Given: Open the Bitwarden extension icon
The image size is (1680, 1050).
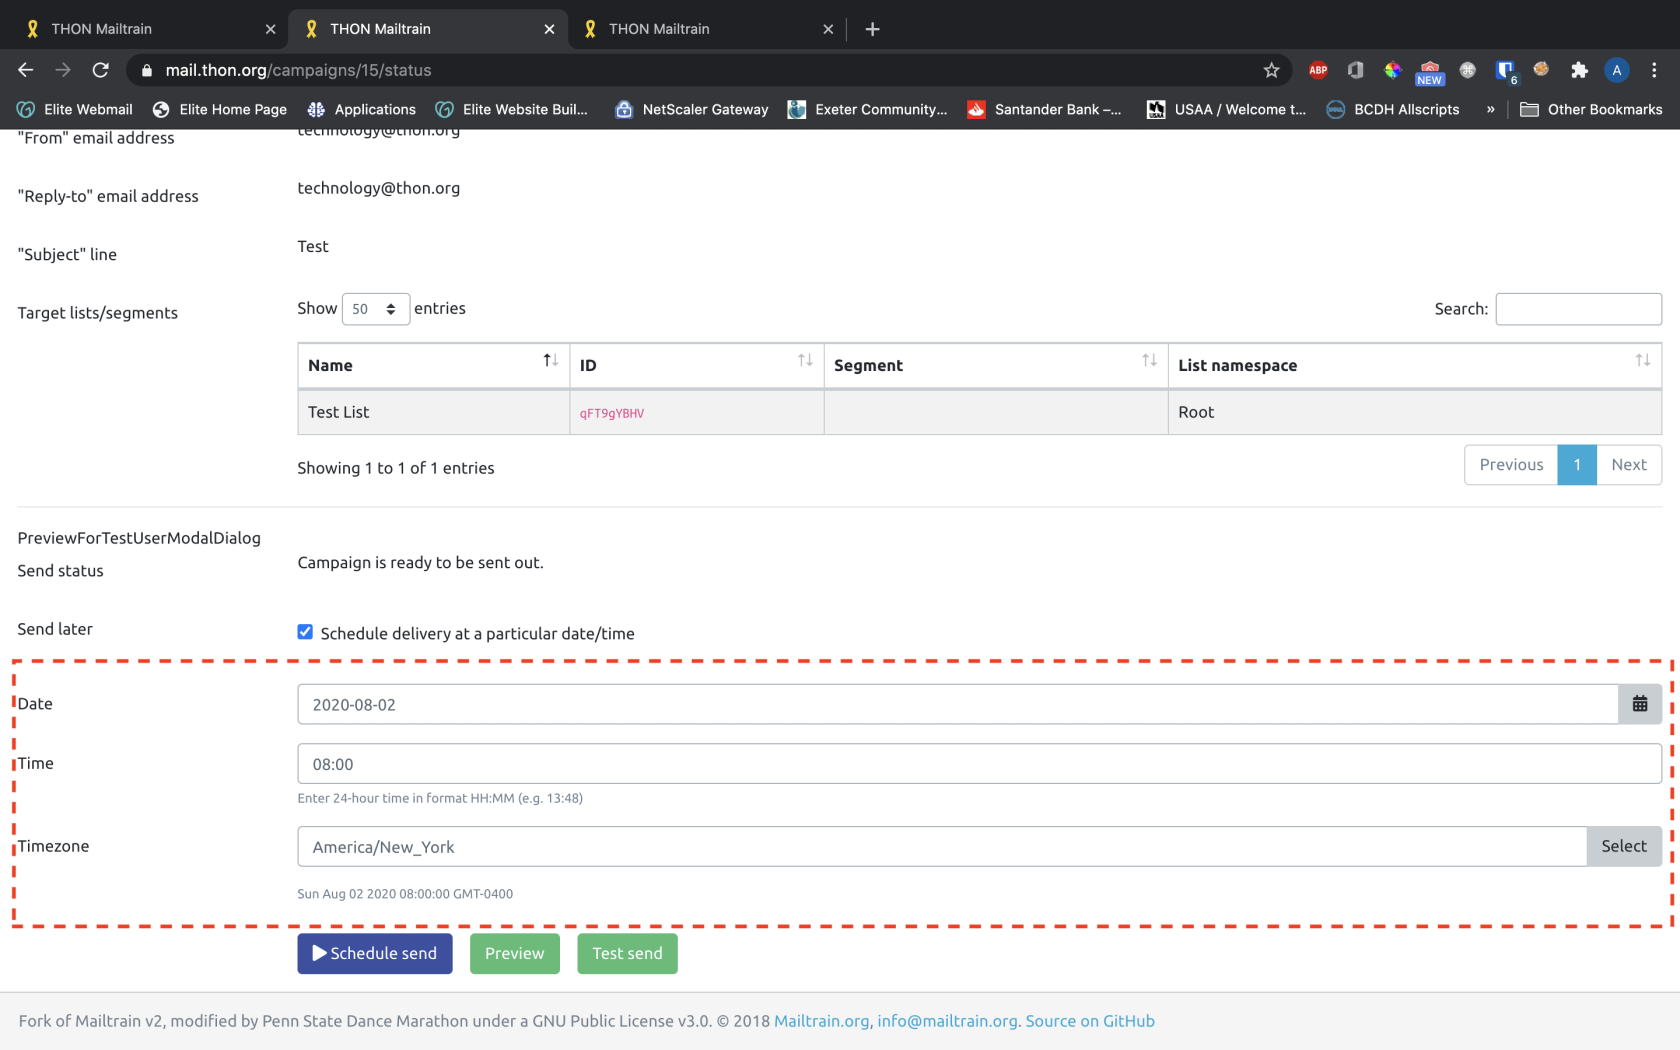Looking at the screenshot, I should coord(1505,70).
